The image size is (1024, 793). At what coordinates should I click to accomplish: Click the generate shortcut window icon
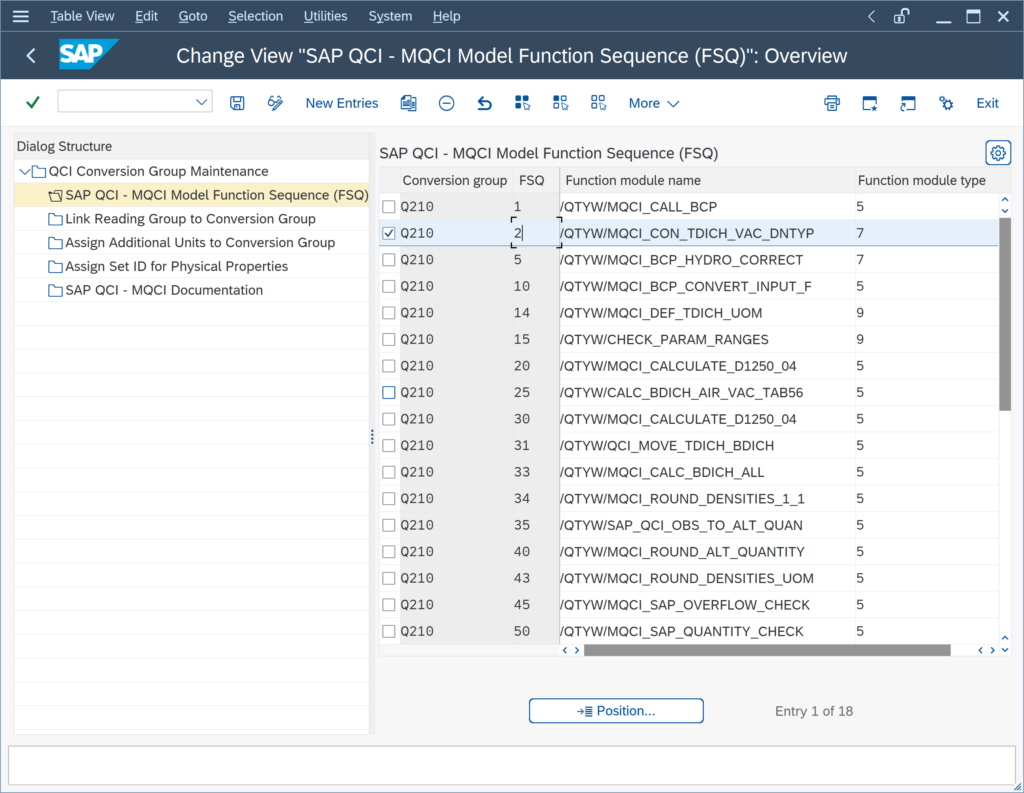pos(908,103)
